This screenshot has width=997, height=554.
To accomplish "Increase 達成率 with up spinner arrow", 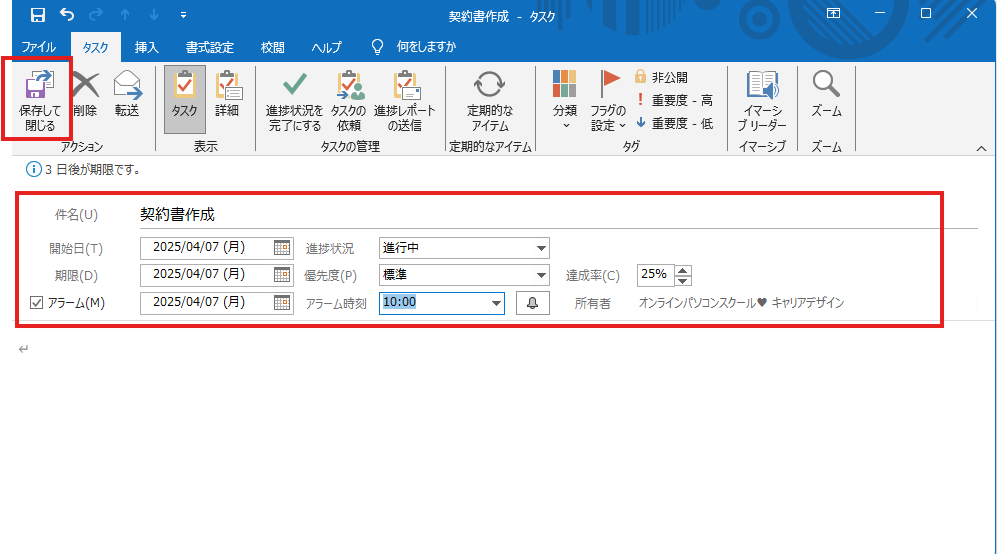I will (x=683, y=270).
